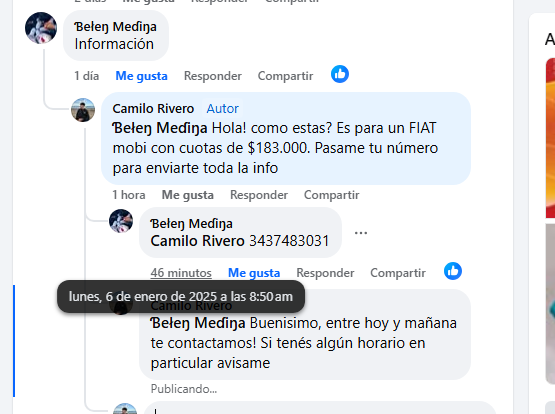Viewport: 555px width, 414px height.
Task: Click the reply text field at the bottom
Action: 319,408
